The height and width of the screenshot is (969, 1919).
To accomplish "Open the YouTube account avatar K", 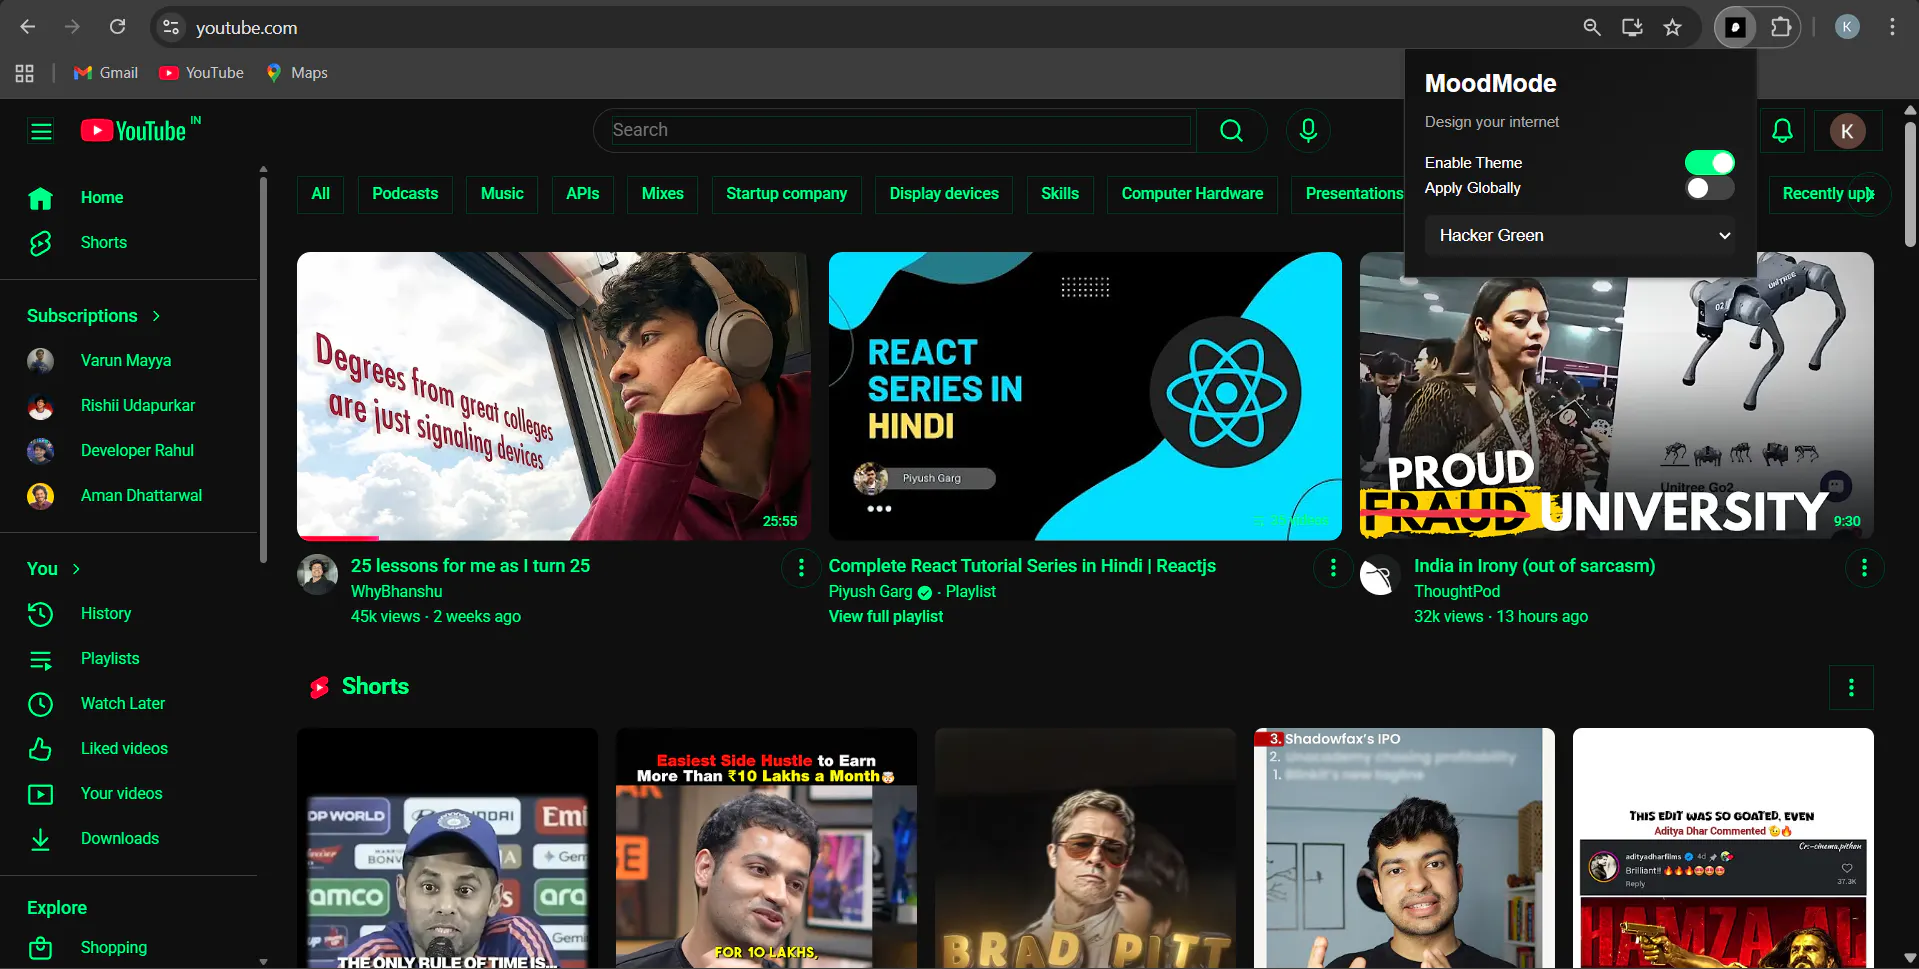I will 1847,131.
